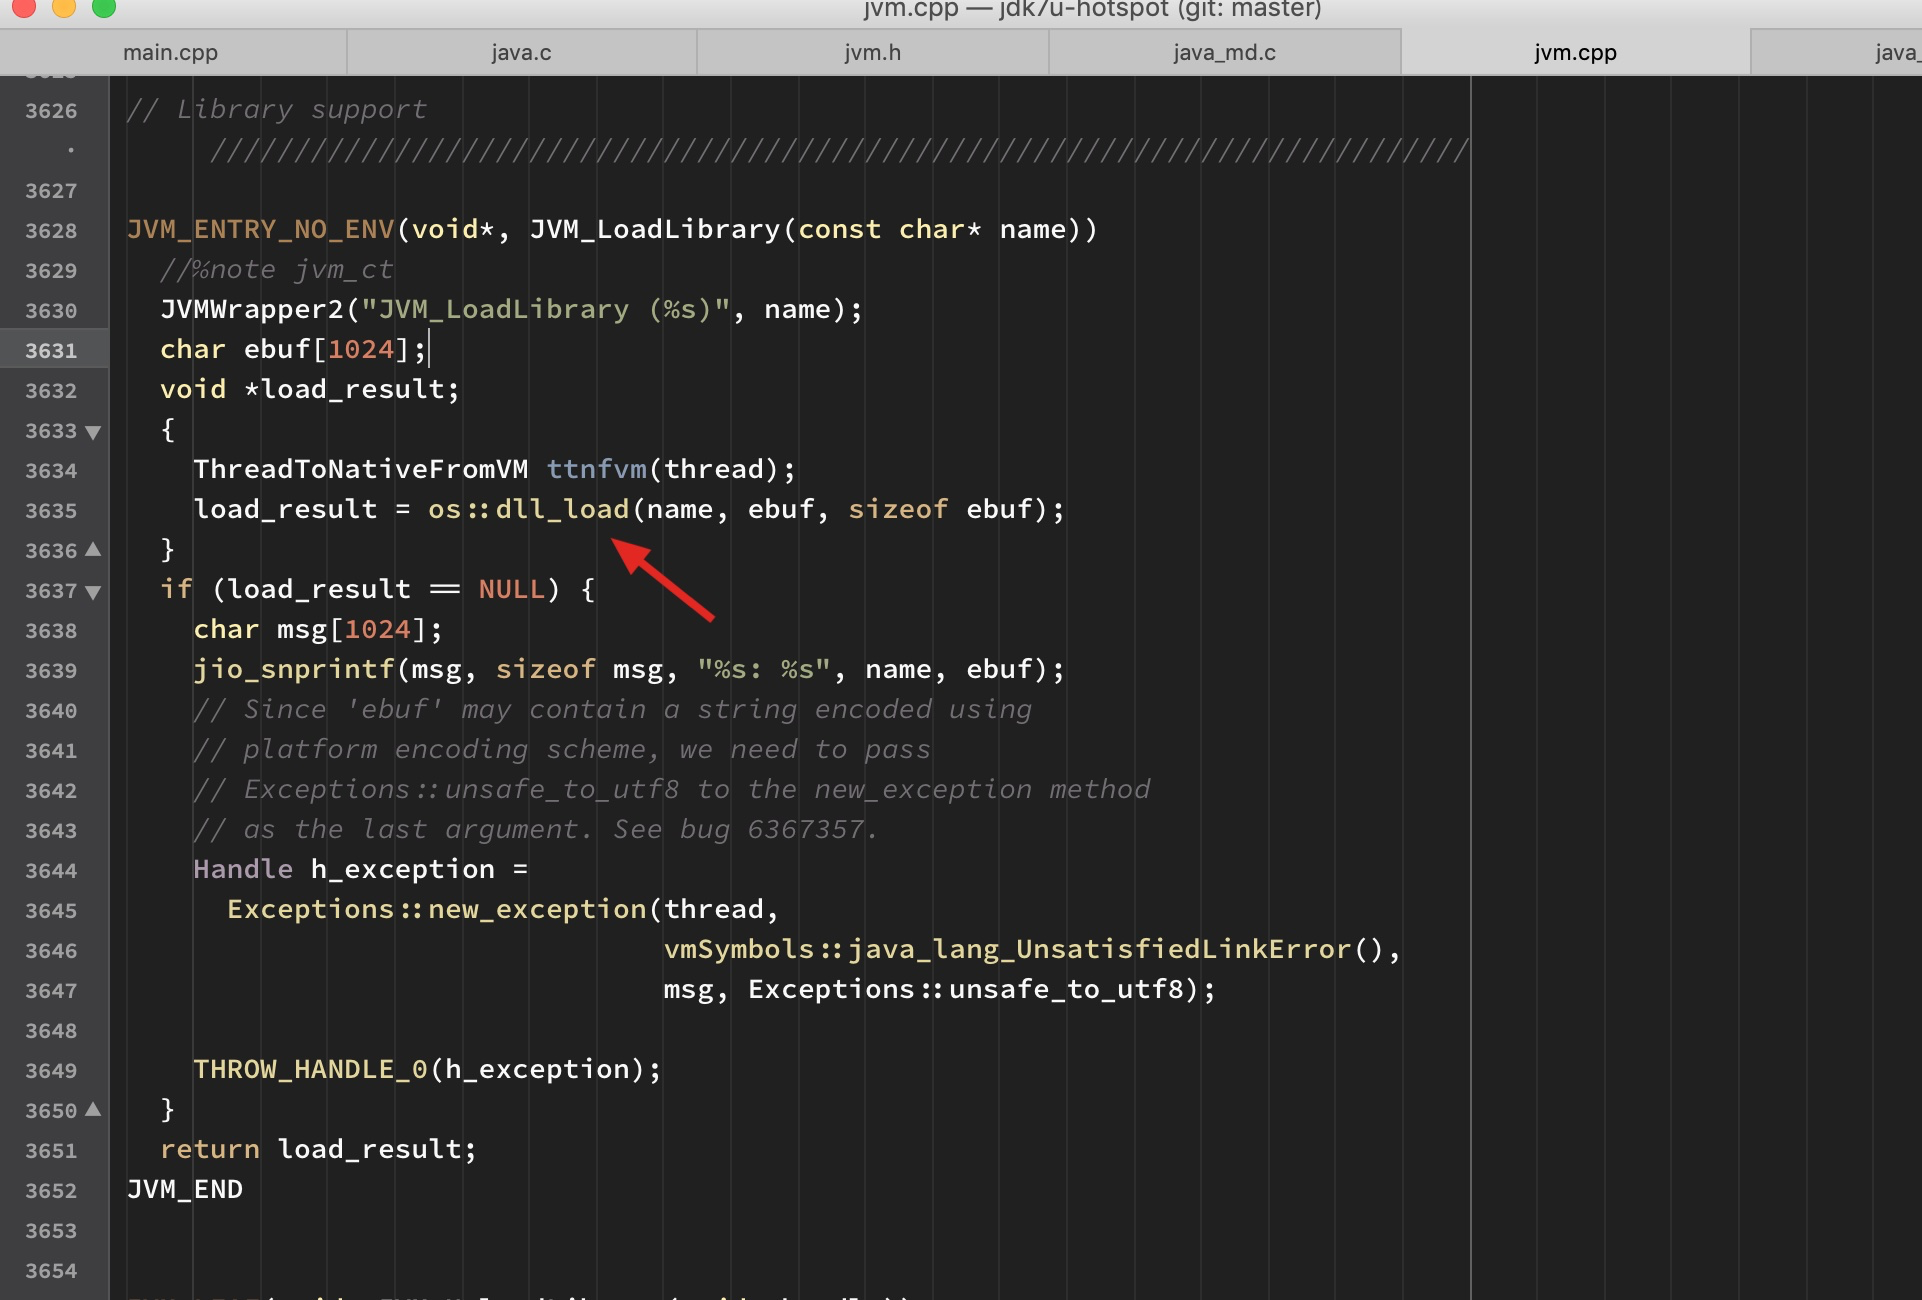Click the yellow minimize window button

[63, 8]
